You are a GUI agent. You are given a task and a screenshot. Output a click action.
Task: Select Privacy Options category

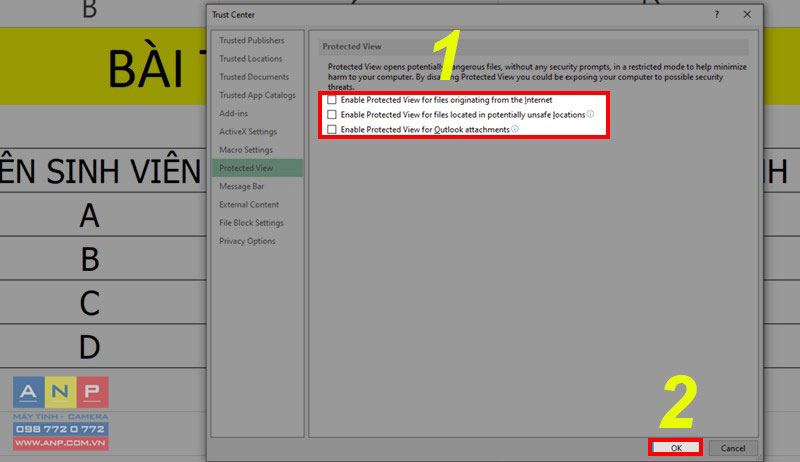(x=258, y=241)
